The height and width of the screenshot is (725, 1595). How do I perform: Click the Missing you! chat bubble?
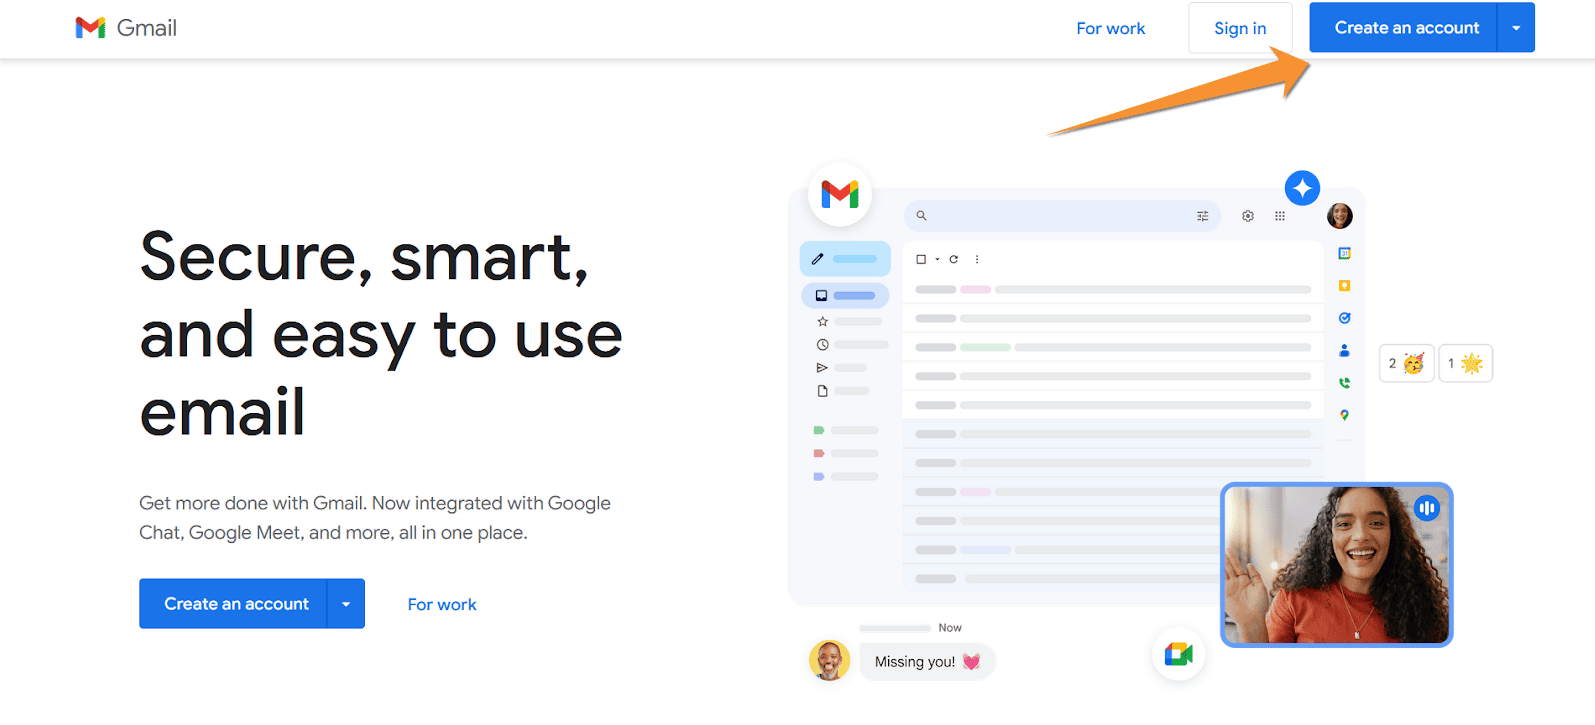927,662
